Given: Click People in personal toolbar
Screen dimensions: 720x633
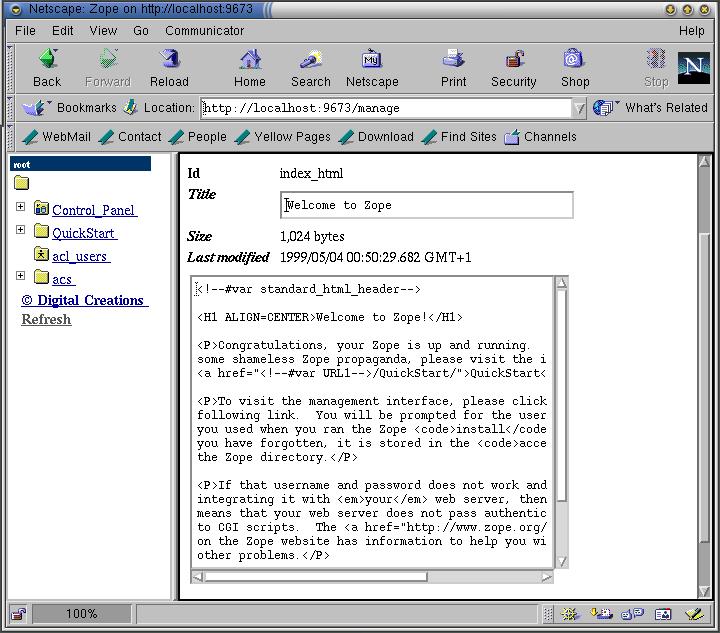Looking at the screenshot, I should tap(197, 137).
